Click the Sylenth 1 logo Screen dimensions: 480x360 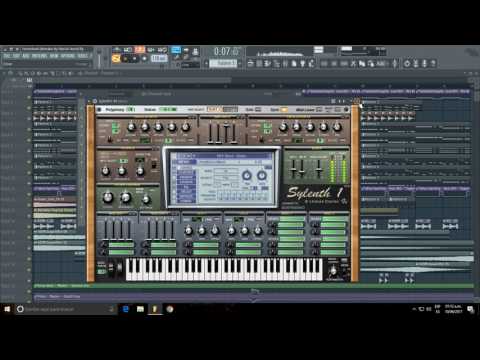point(315,193)
